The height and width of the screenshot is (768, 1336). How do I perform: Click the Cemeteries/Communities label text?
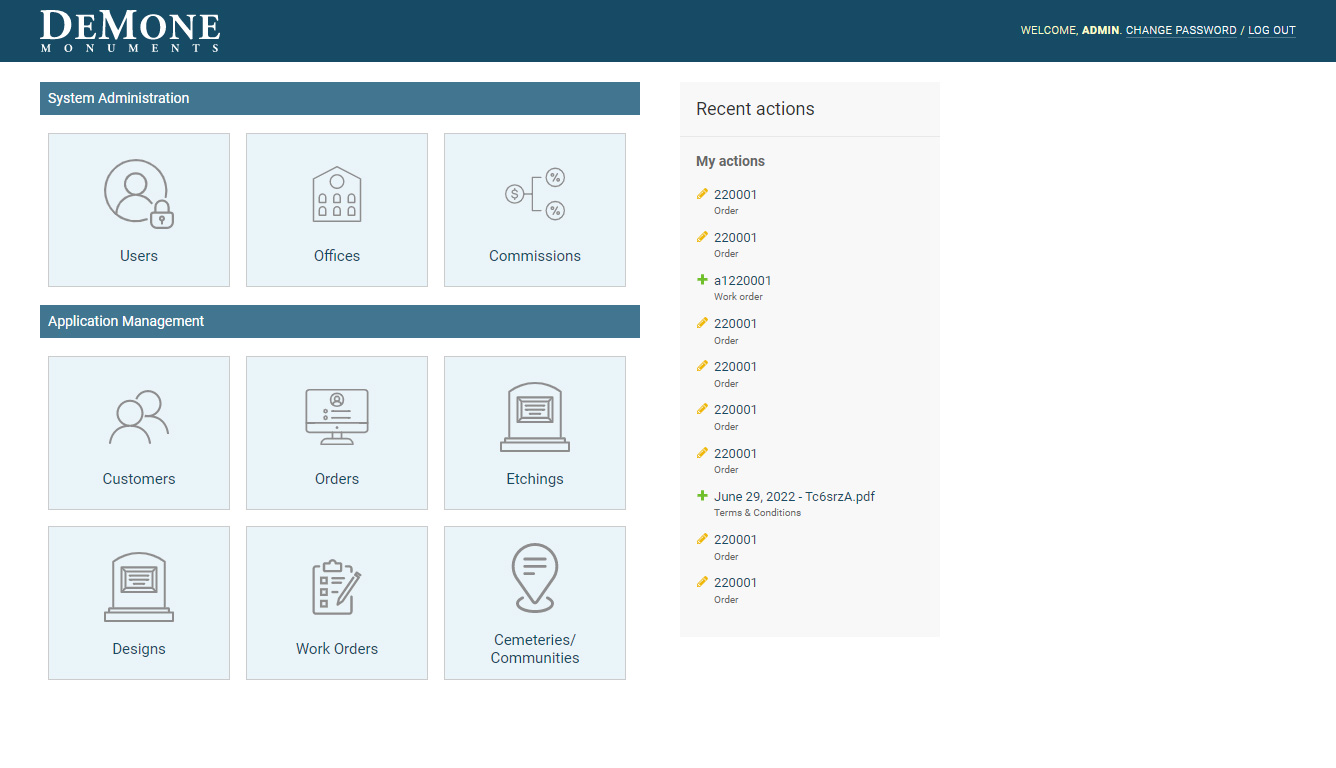coord(535,649)
